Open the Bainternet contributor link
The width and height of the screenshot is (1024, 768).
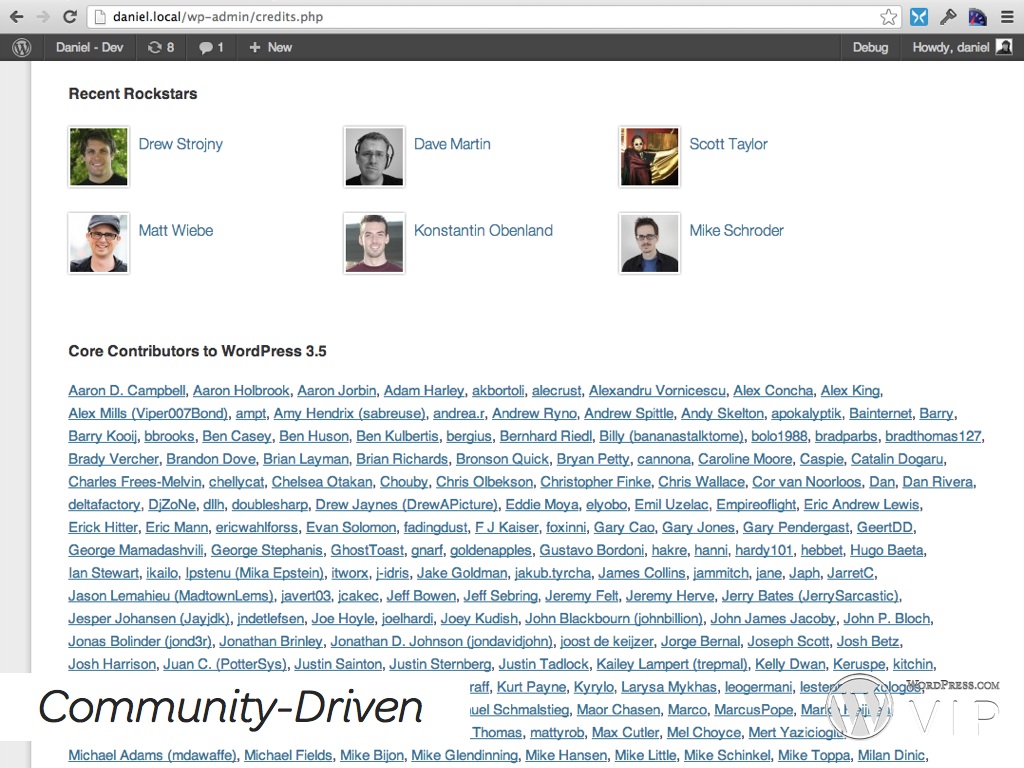click(881, 413)
